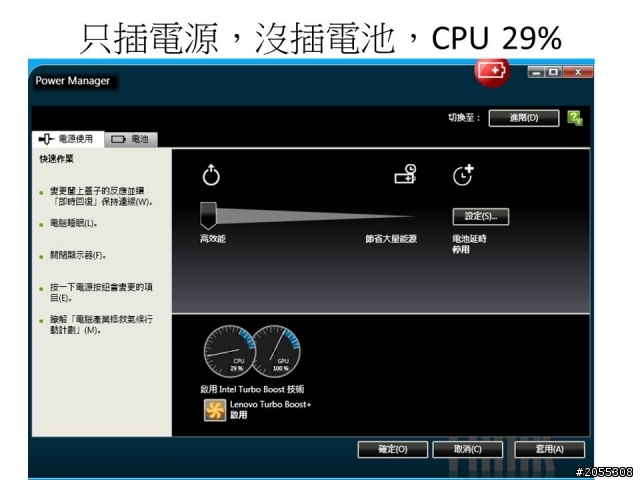Click the 節省大量能源 label
Image resolution: width=640 pixels, height=480 pixels.
391,239
